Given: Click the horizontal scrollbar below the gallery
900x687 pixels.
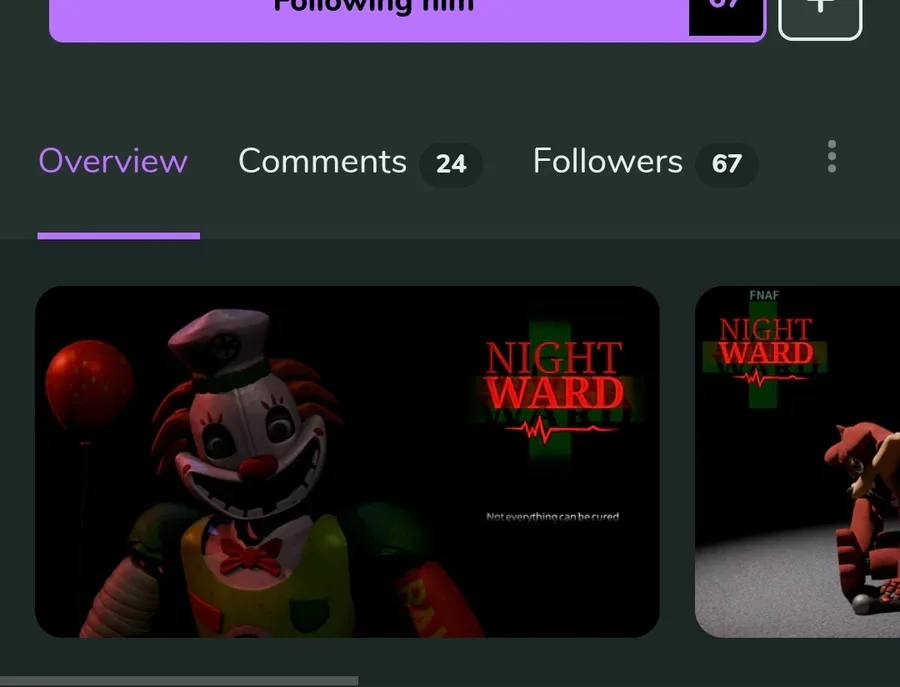Looking at the screenshot, I should click(x=179, y=681).
